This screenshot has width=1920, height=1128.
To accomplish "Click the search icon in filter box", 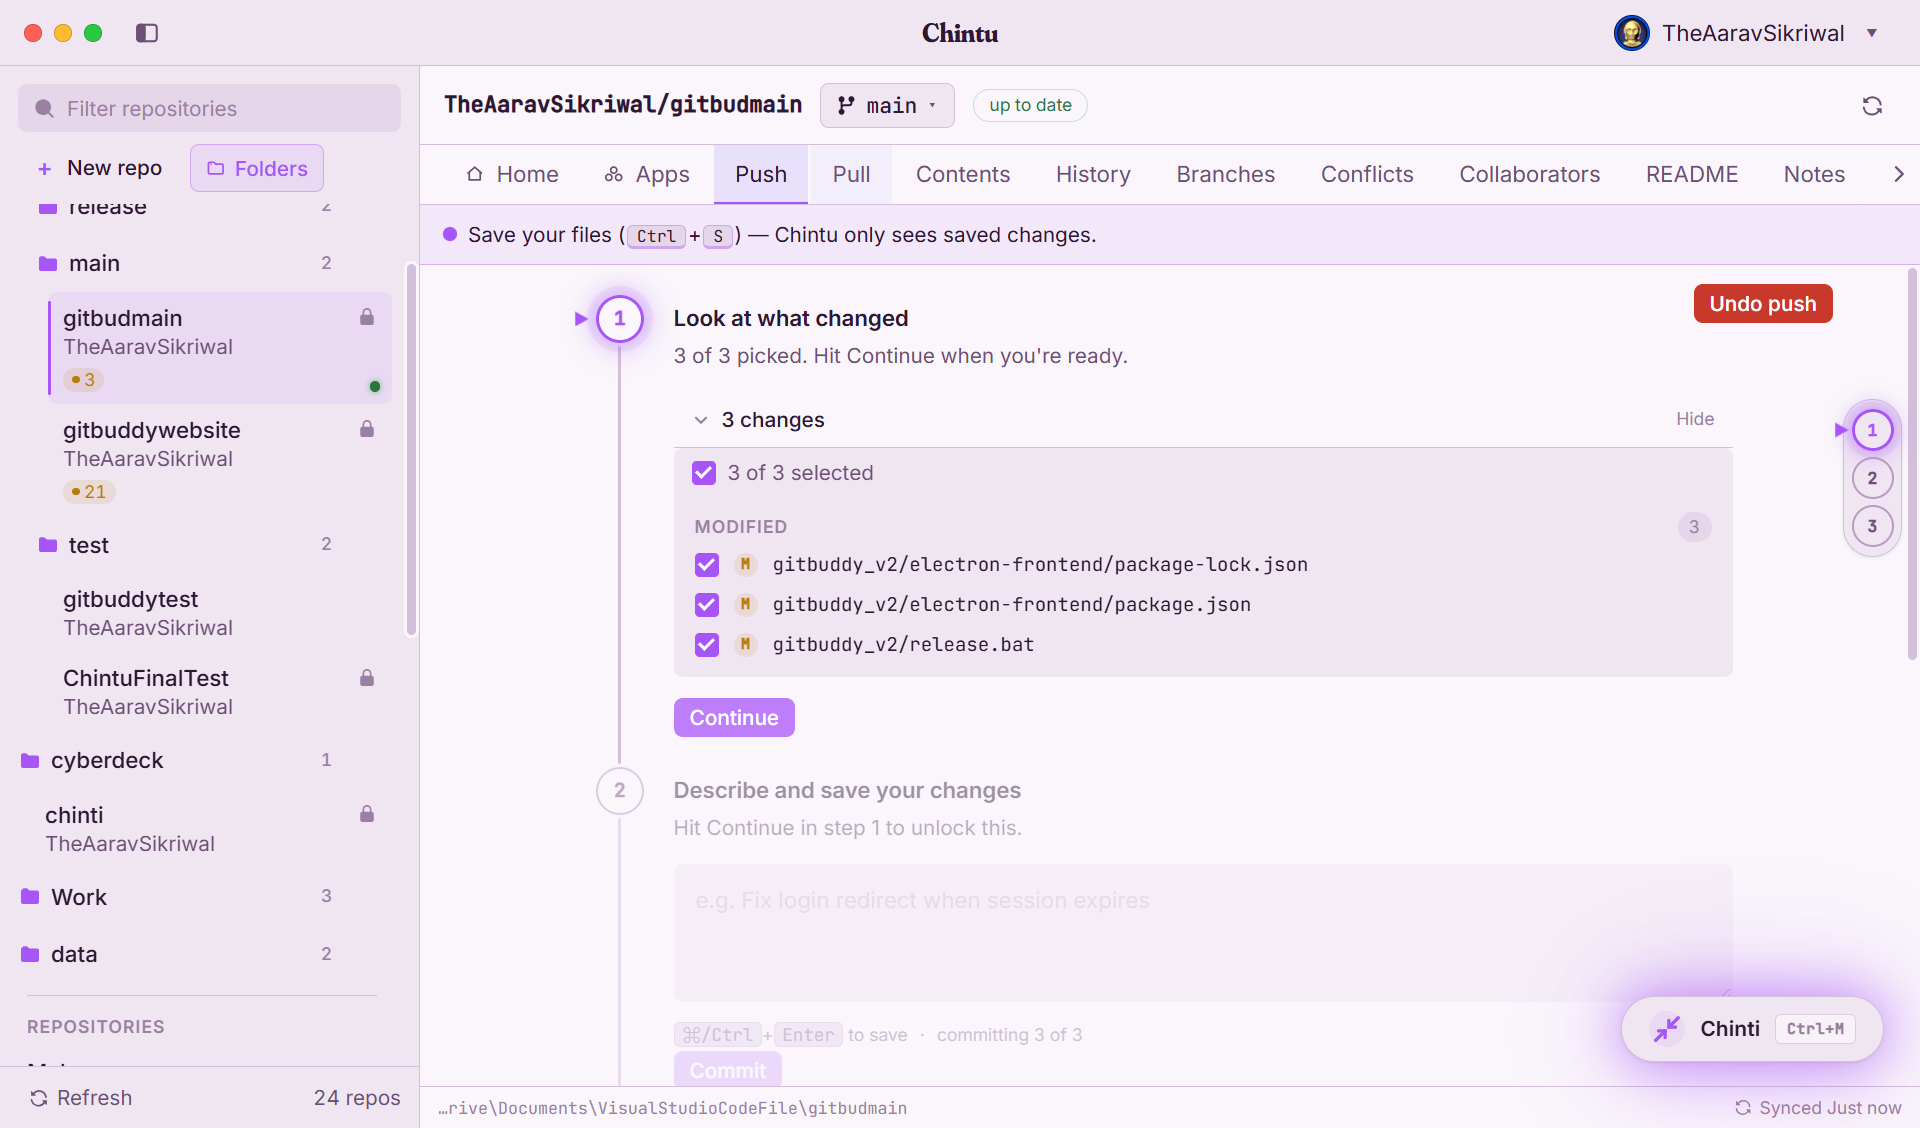I will [x=44, y=108].
